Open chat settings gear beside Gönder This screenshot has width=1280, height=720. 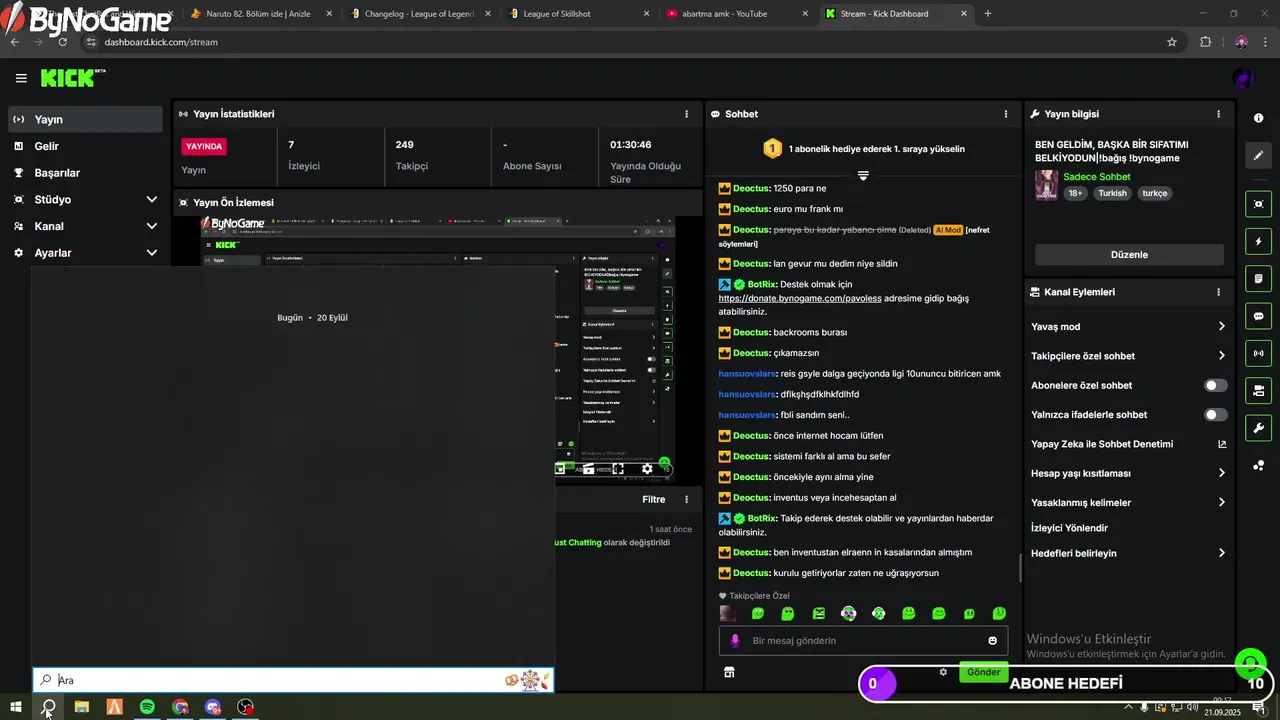click(x=943, y=672)
